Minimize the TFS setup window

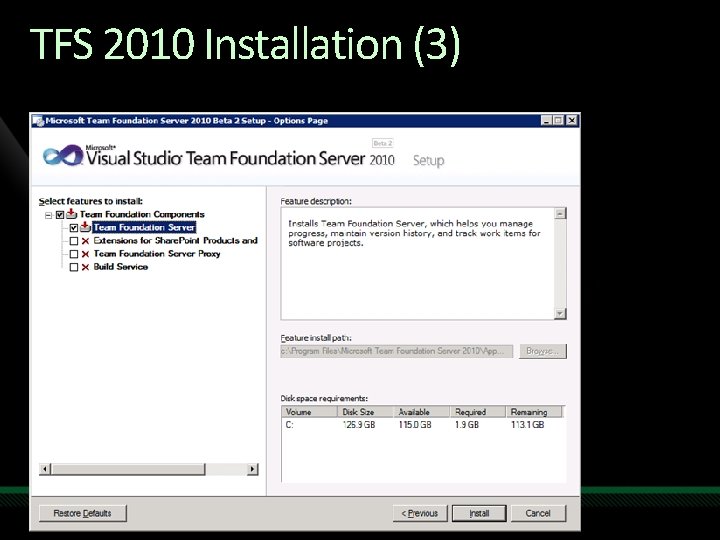point(546,121)
